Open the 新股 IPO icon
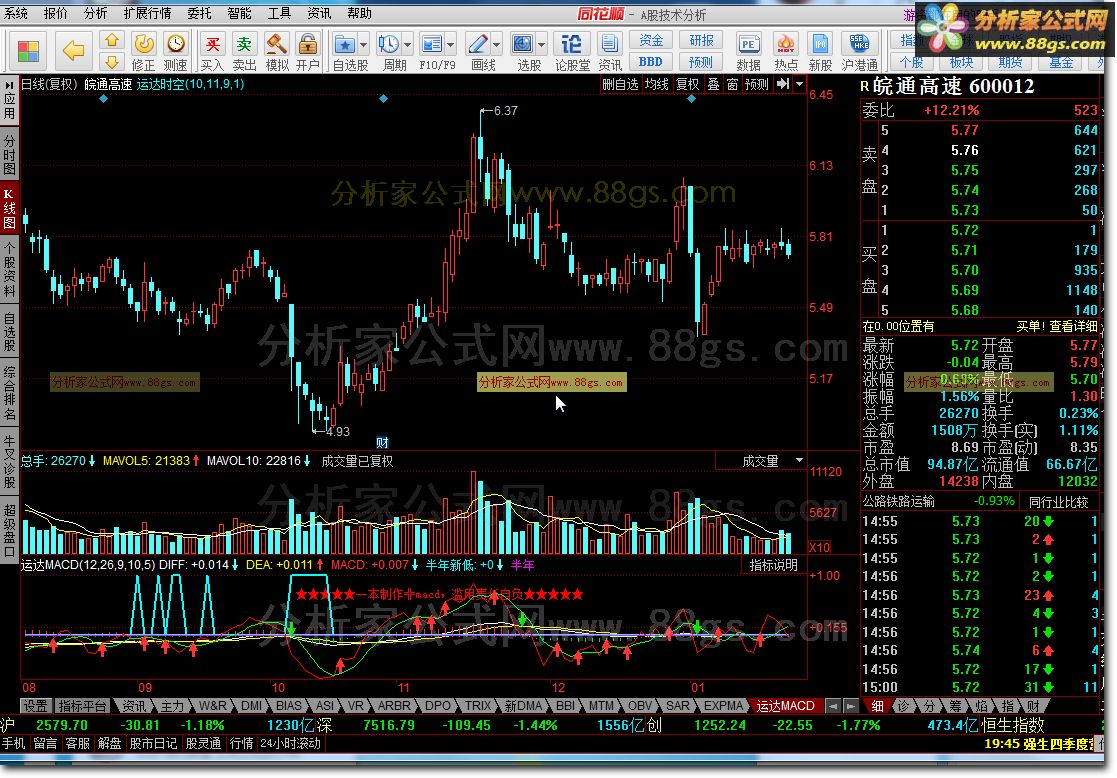The height and width of the screenshot is (778, 1117). (820, 44)
